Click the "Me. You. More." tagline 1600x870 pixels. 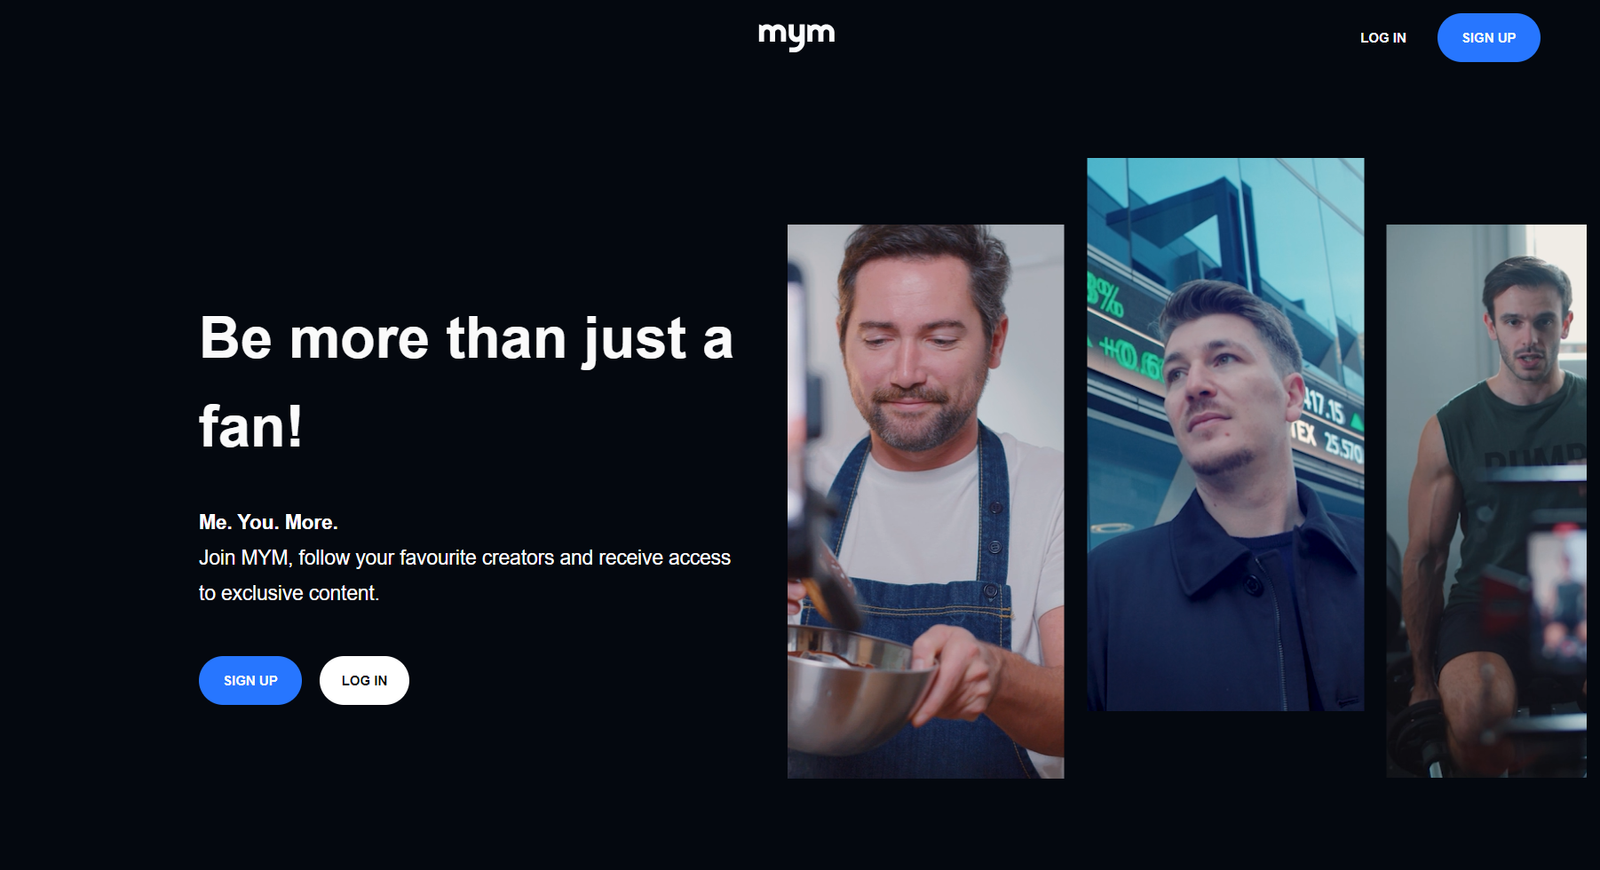[x=268, y=522]
